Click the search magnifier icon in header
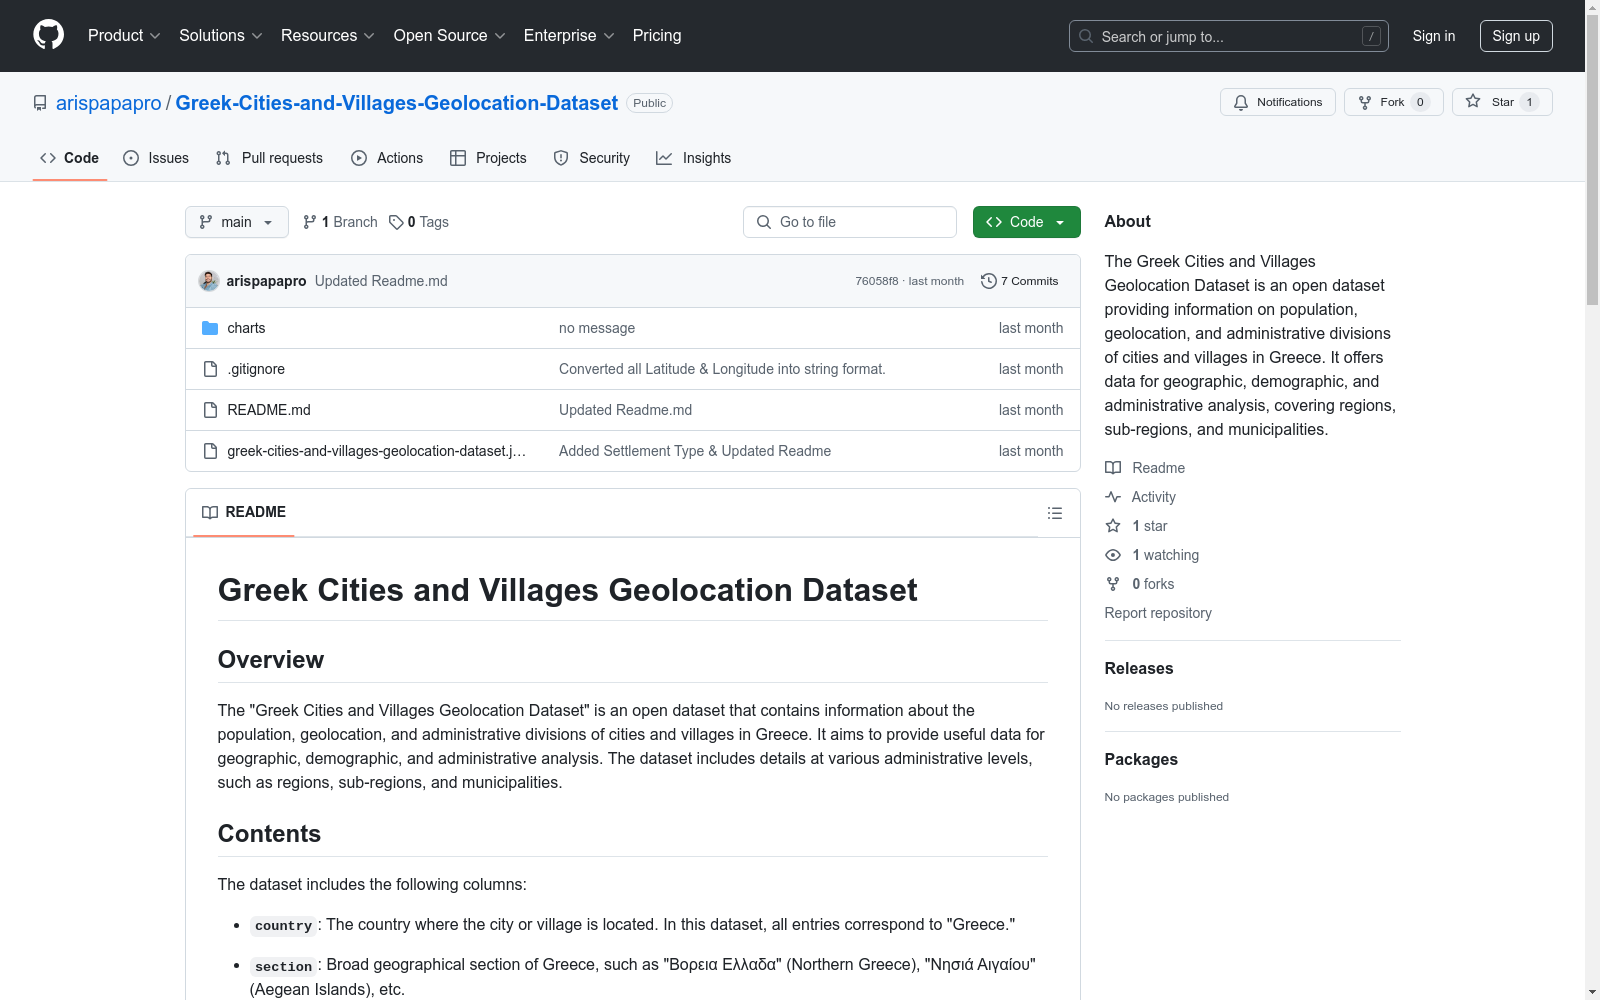 [1086, 36]
